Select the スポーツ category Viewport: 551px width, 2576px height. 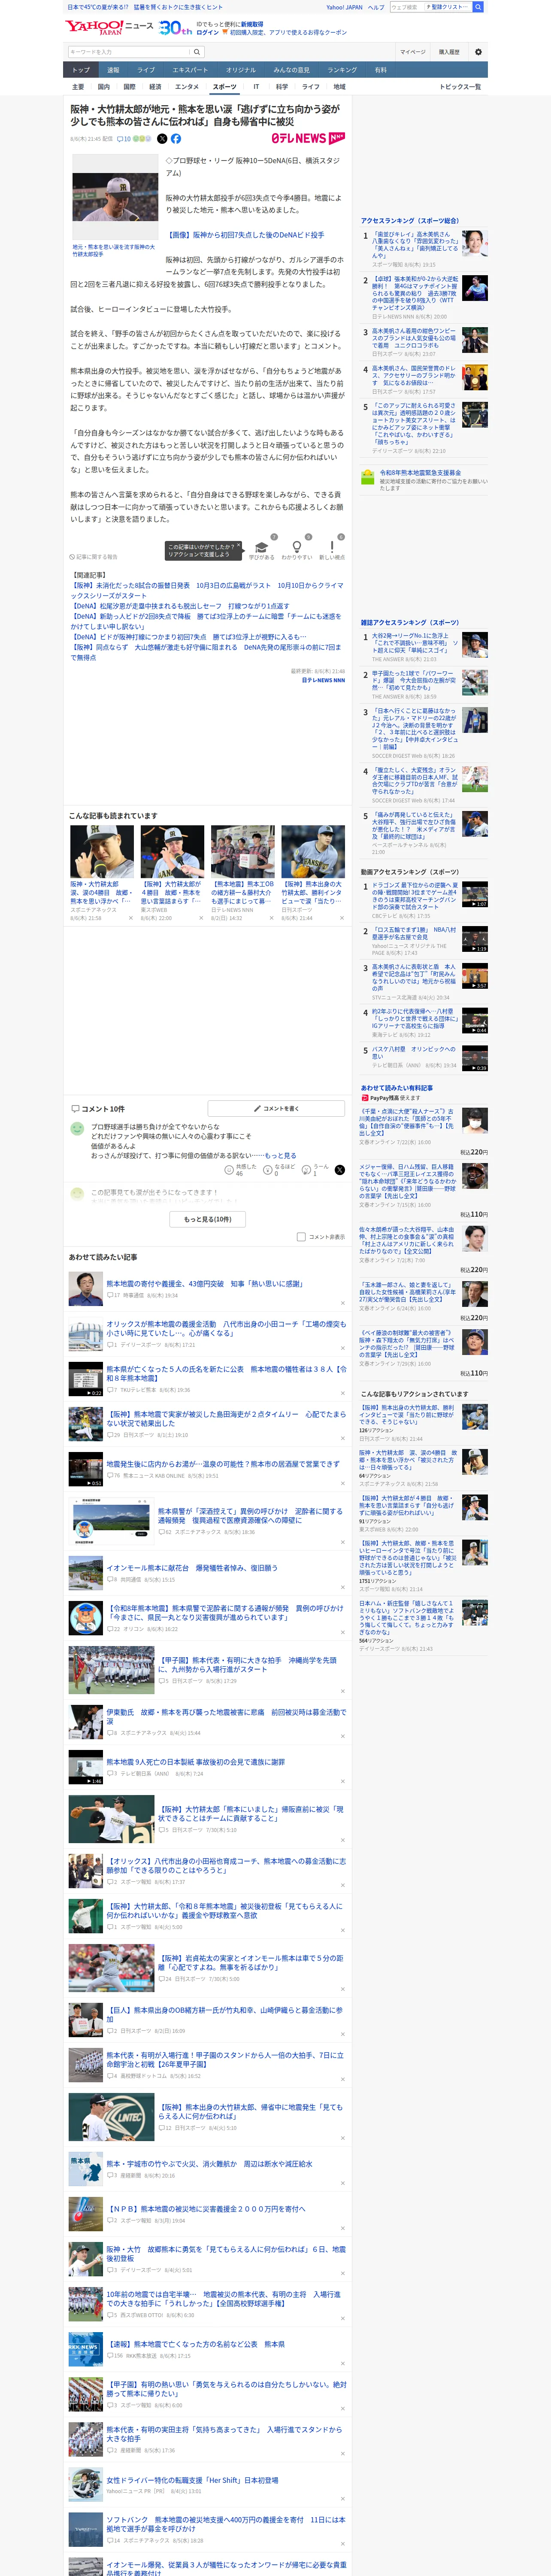pyautogui.click(x=225, y=87)
